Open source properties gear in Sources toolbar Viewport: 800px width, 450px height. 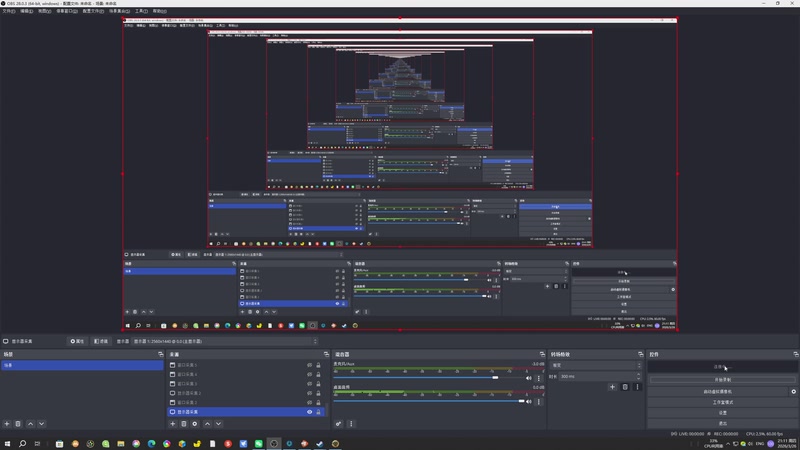click(x=195, y=423)
